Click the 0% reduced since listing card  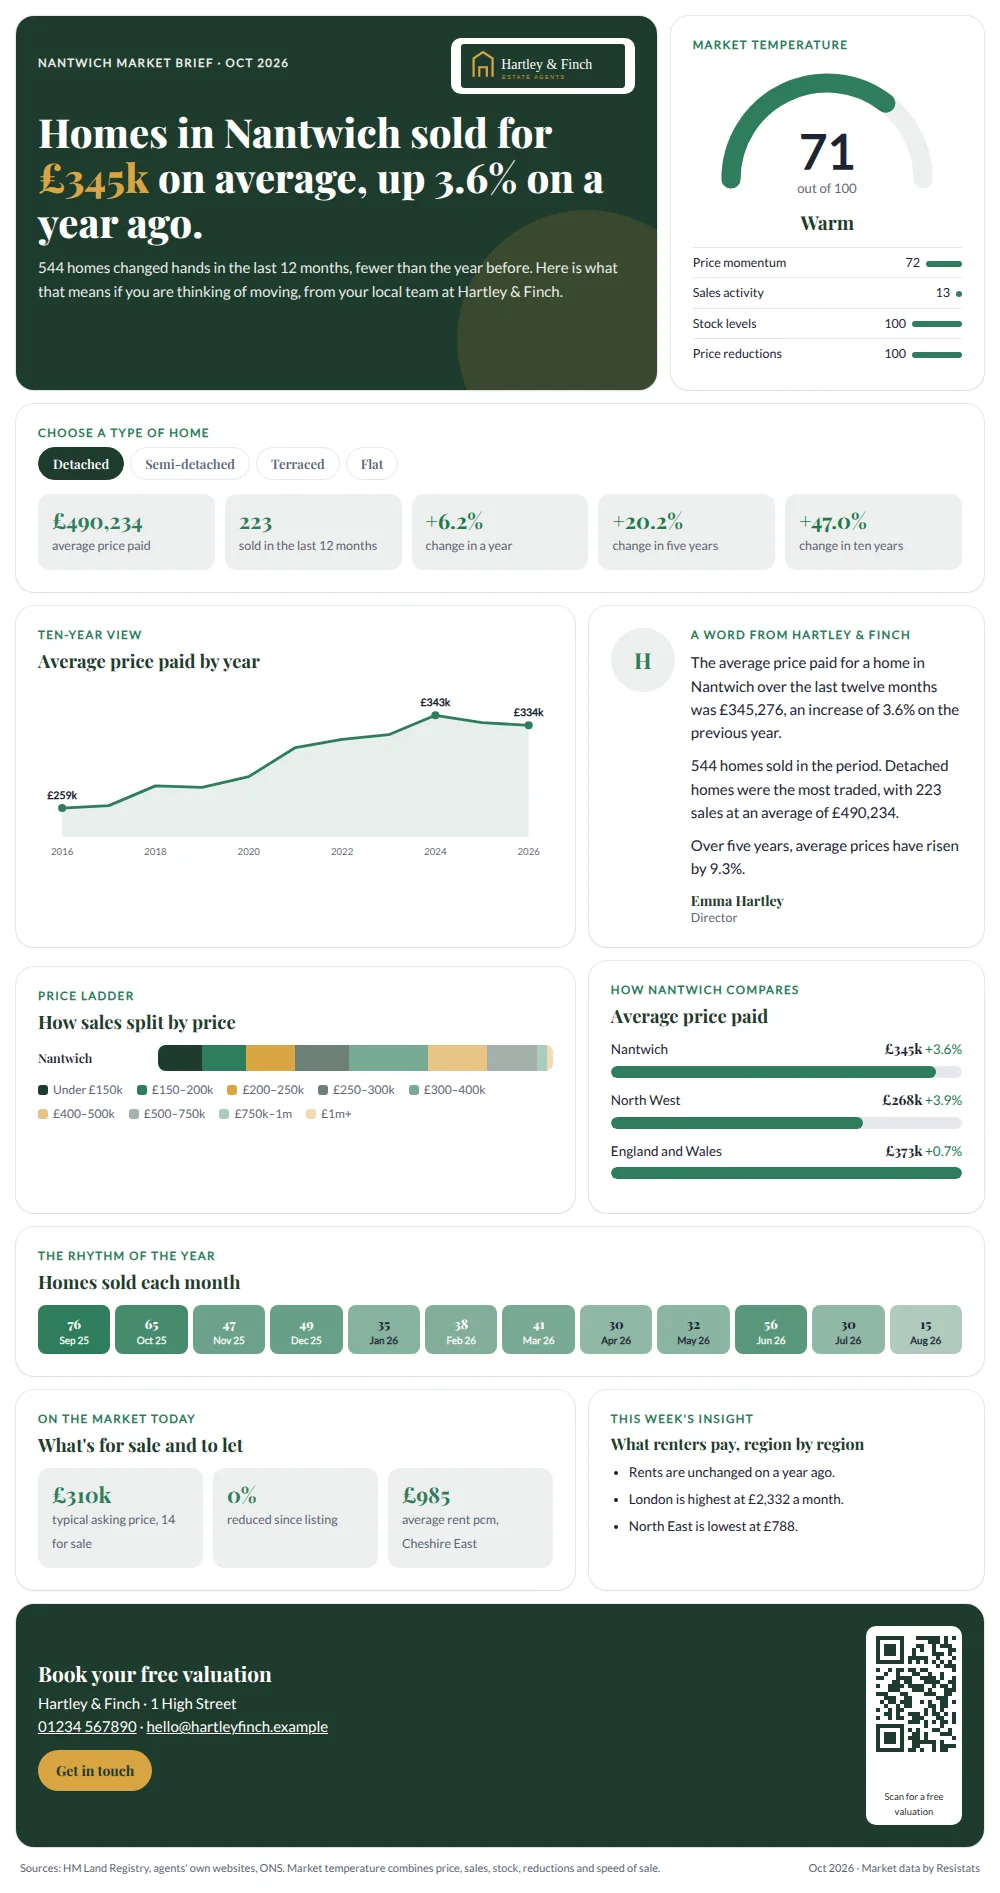[295, 1518]
